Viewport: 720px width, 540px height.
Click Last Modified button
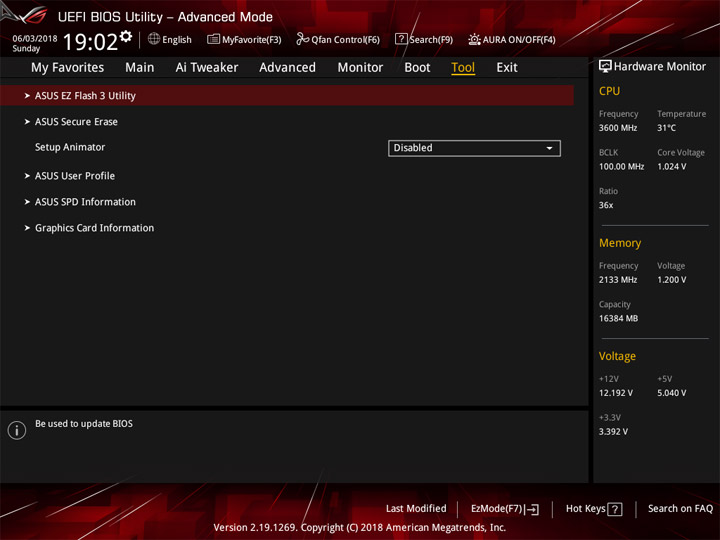[x=416, y=509]
